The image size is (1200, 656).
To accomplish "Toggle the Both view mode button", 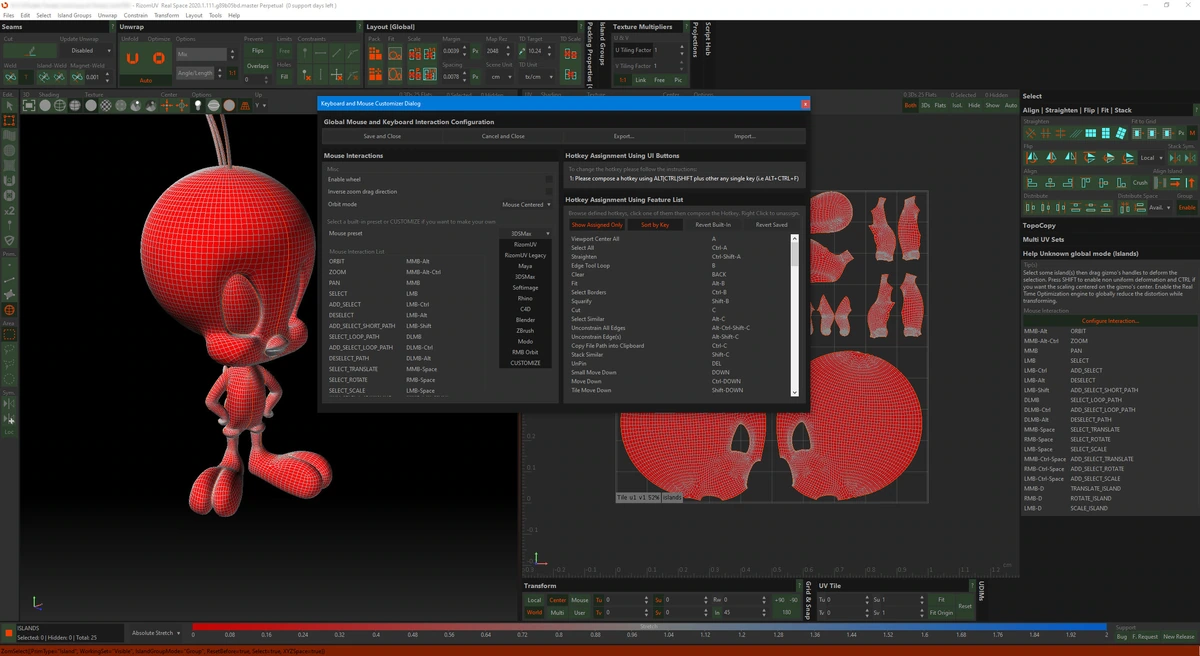I will (910, 105).
